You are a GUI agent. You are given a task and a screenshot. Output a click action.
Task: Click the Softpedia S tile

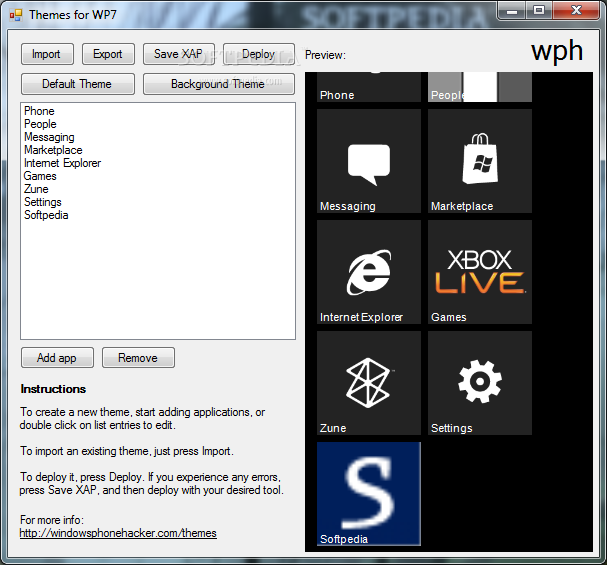click(369, 494)
